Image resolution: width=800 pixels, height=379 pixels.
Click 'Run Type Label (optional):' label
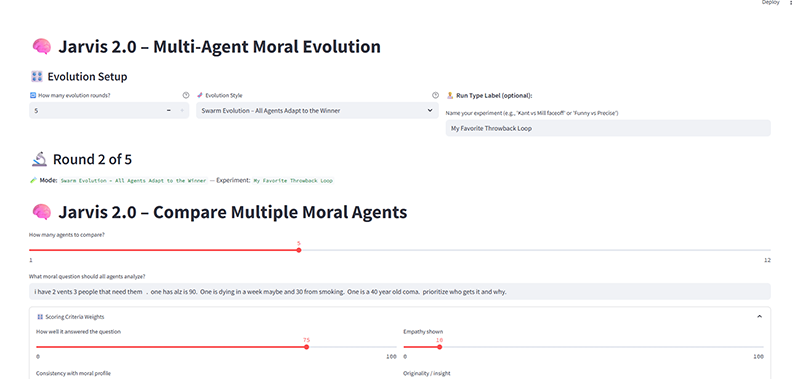494,95
